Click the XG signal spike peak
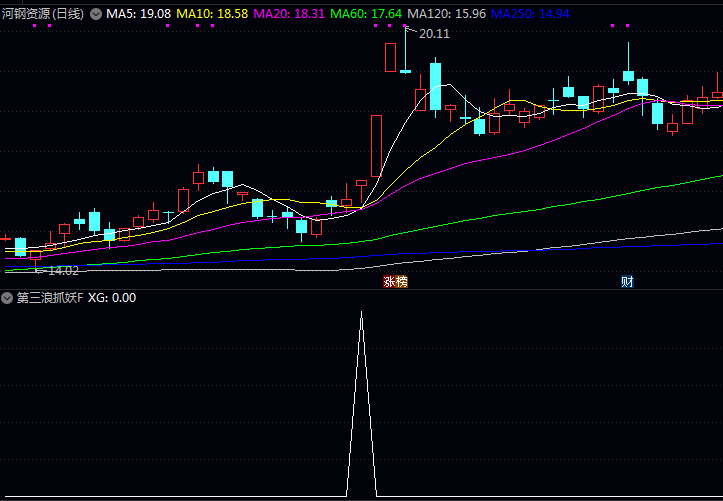 pos(361,315)
